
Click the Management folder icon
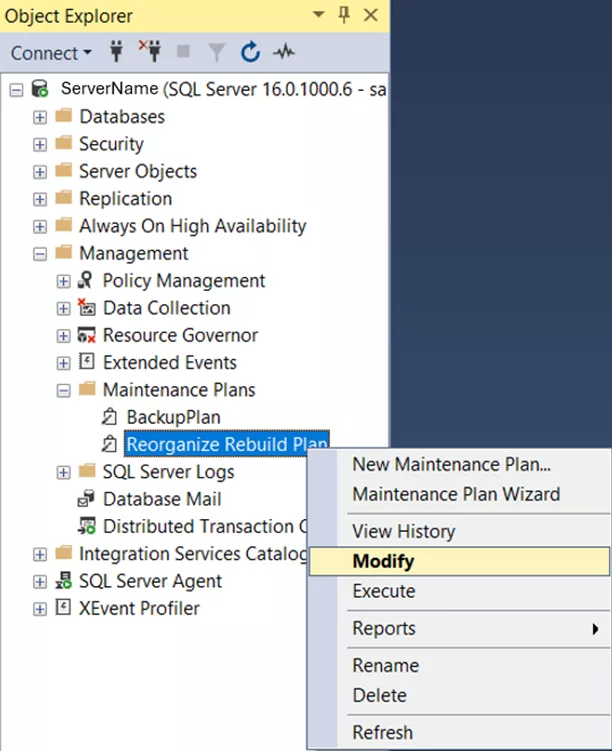pyautogui.click(x=64, y=252)
